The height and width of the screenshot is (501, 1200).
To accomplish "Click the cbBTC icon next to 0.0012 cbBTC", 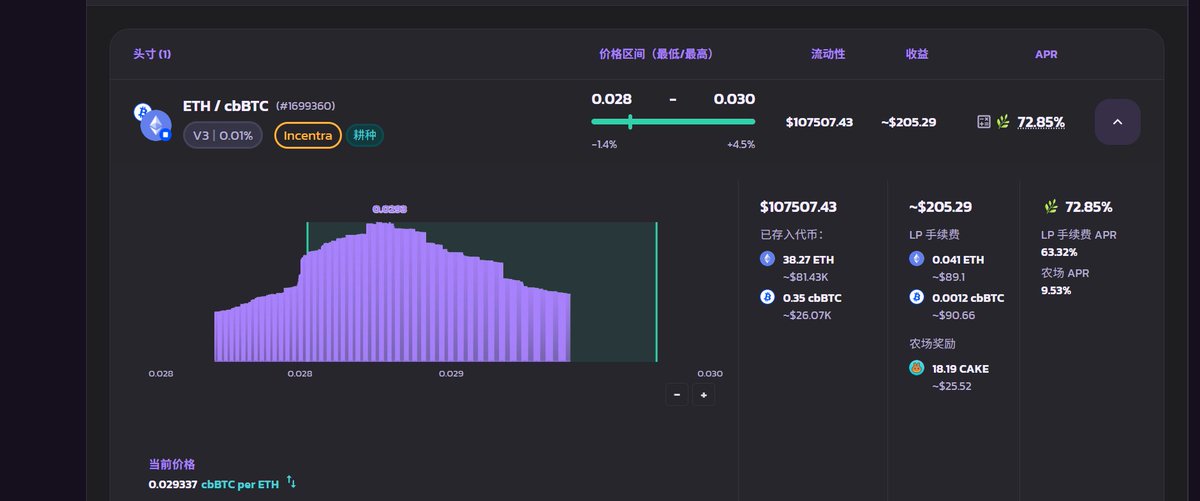I will click(x=916, y=297).
